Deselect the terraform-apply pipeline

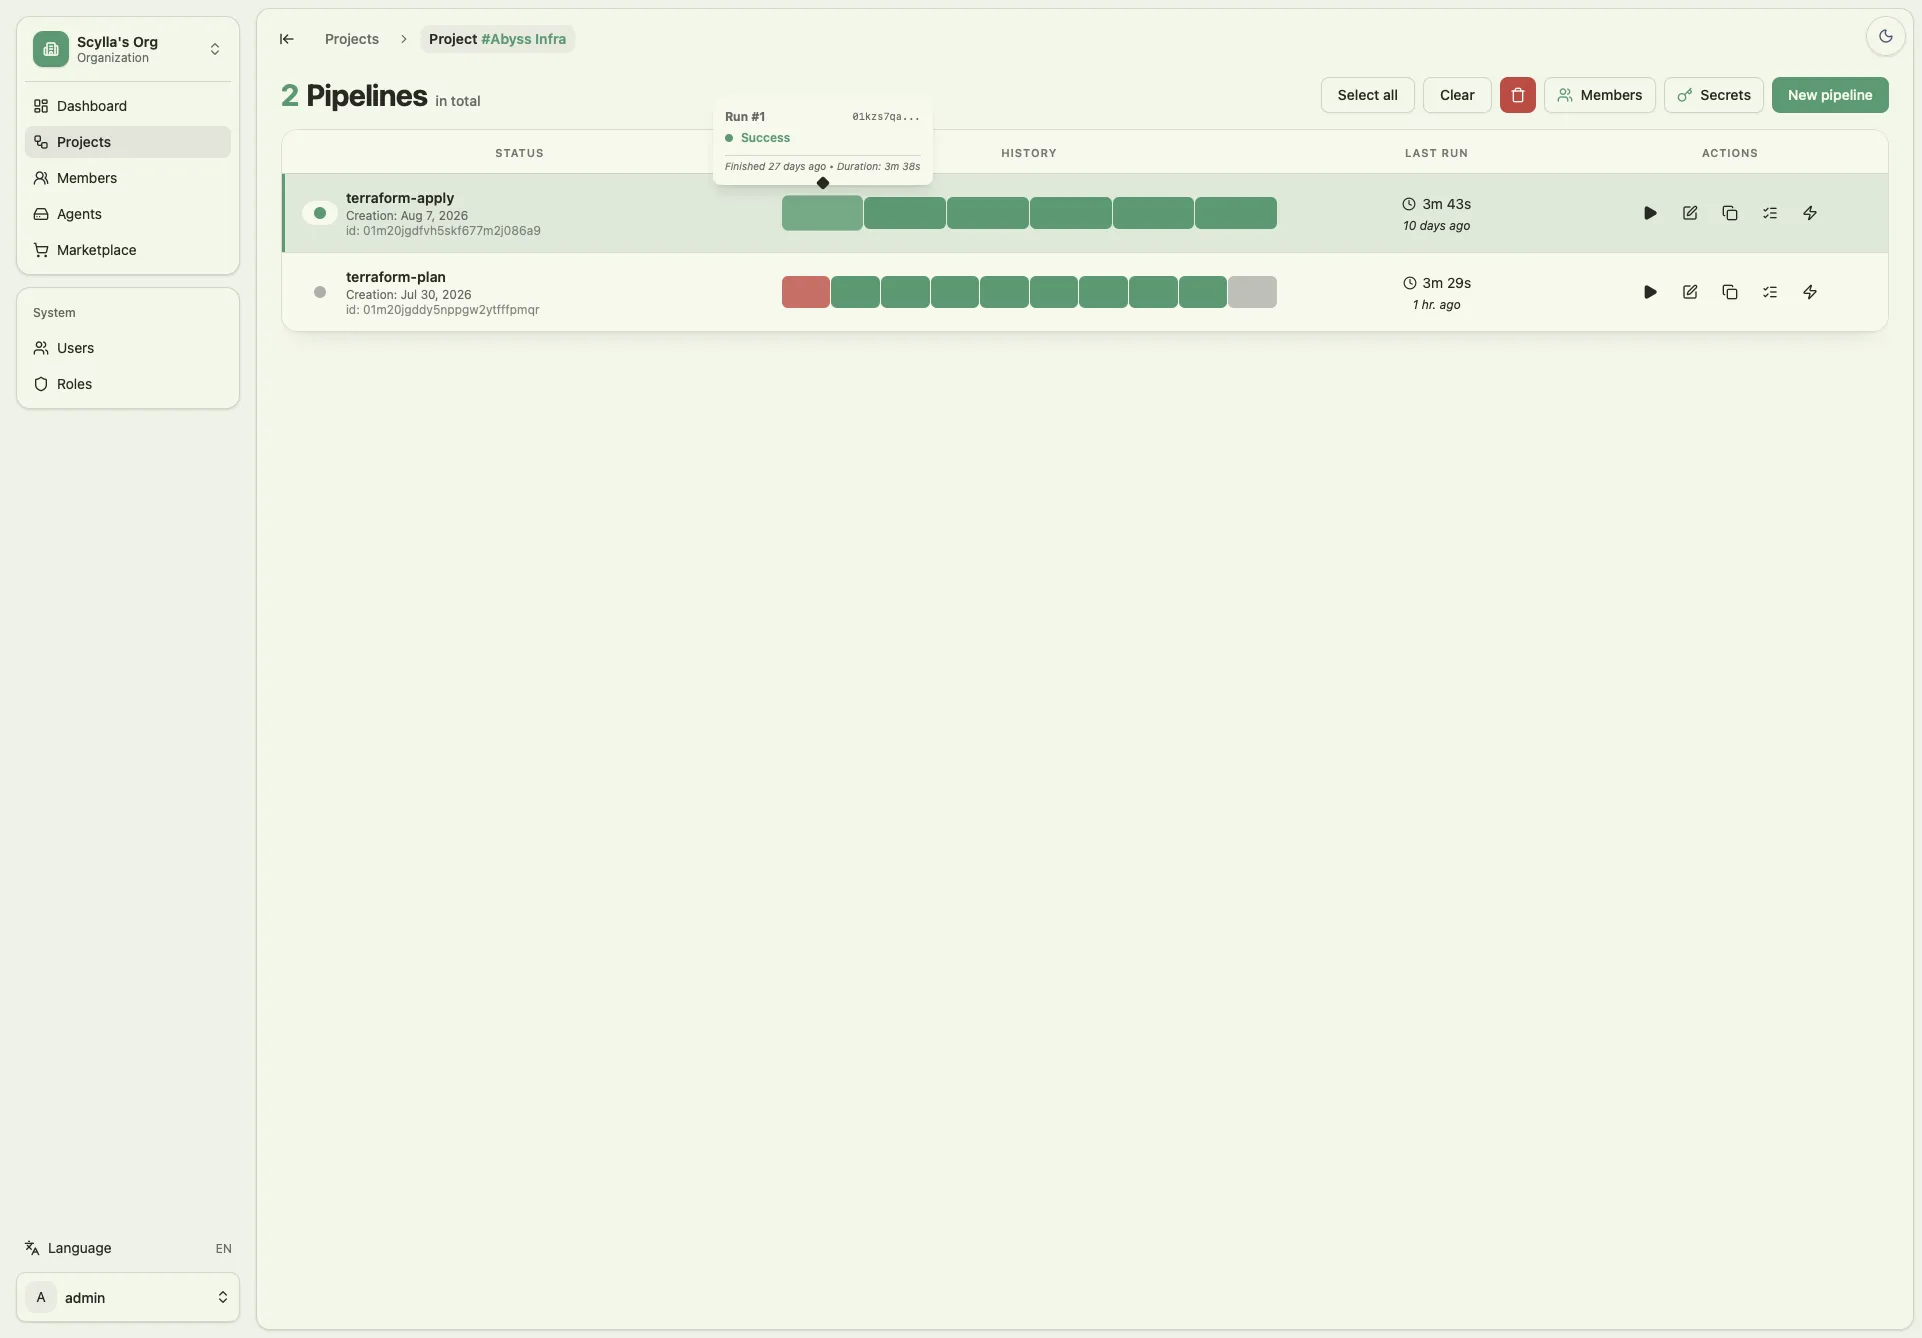320,213
